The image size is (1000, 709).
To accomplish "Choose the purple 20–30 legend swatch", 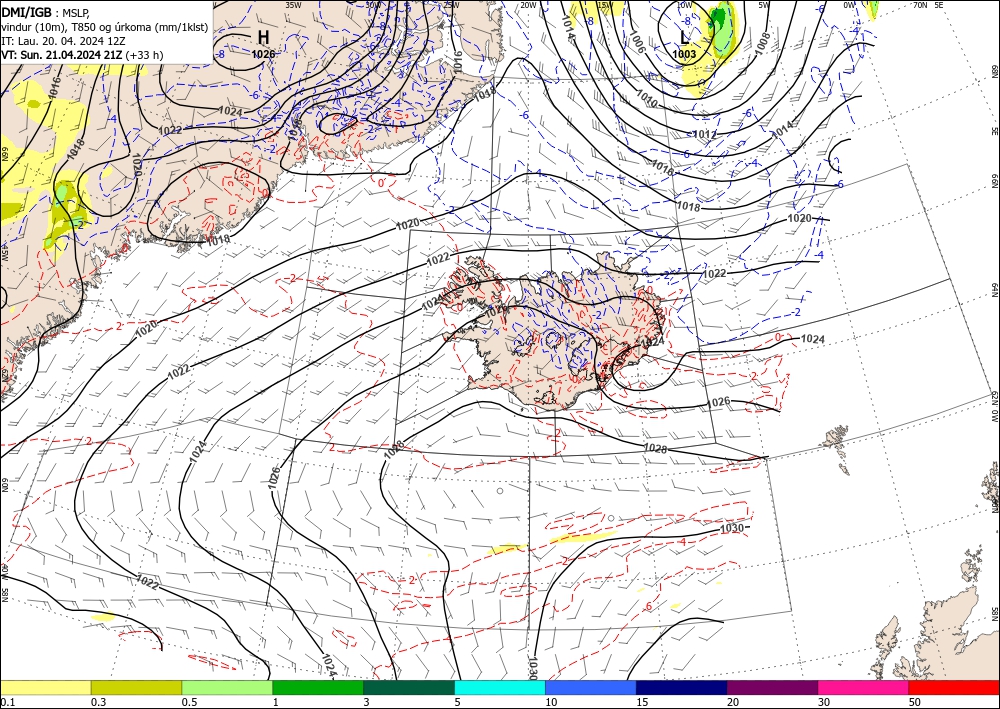I will click(772, 687).
